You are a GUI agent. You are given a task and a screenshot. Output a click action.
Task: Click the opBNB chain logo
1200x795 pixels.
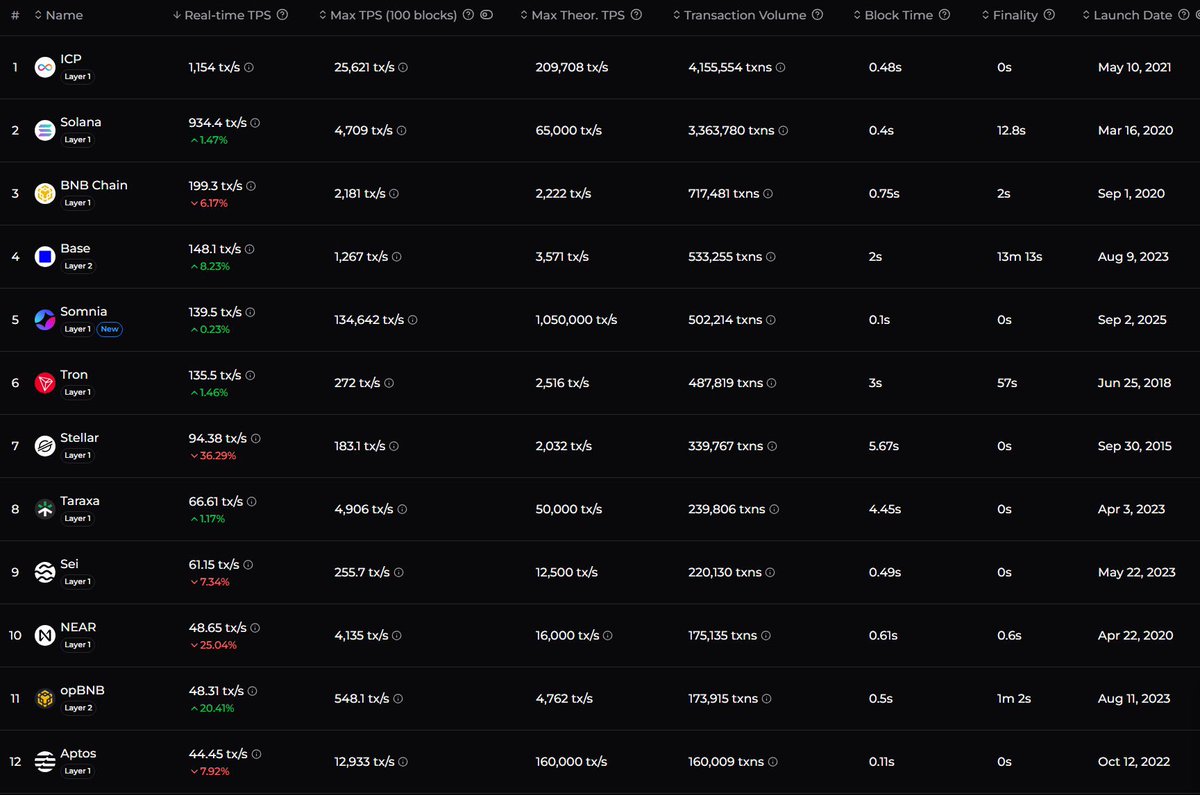tap(44, 697)
